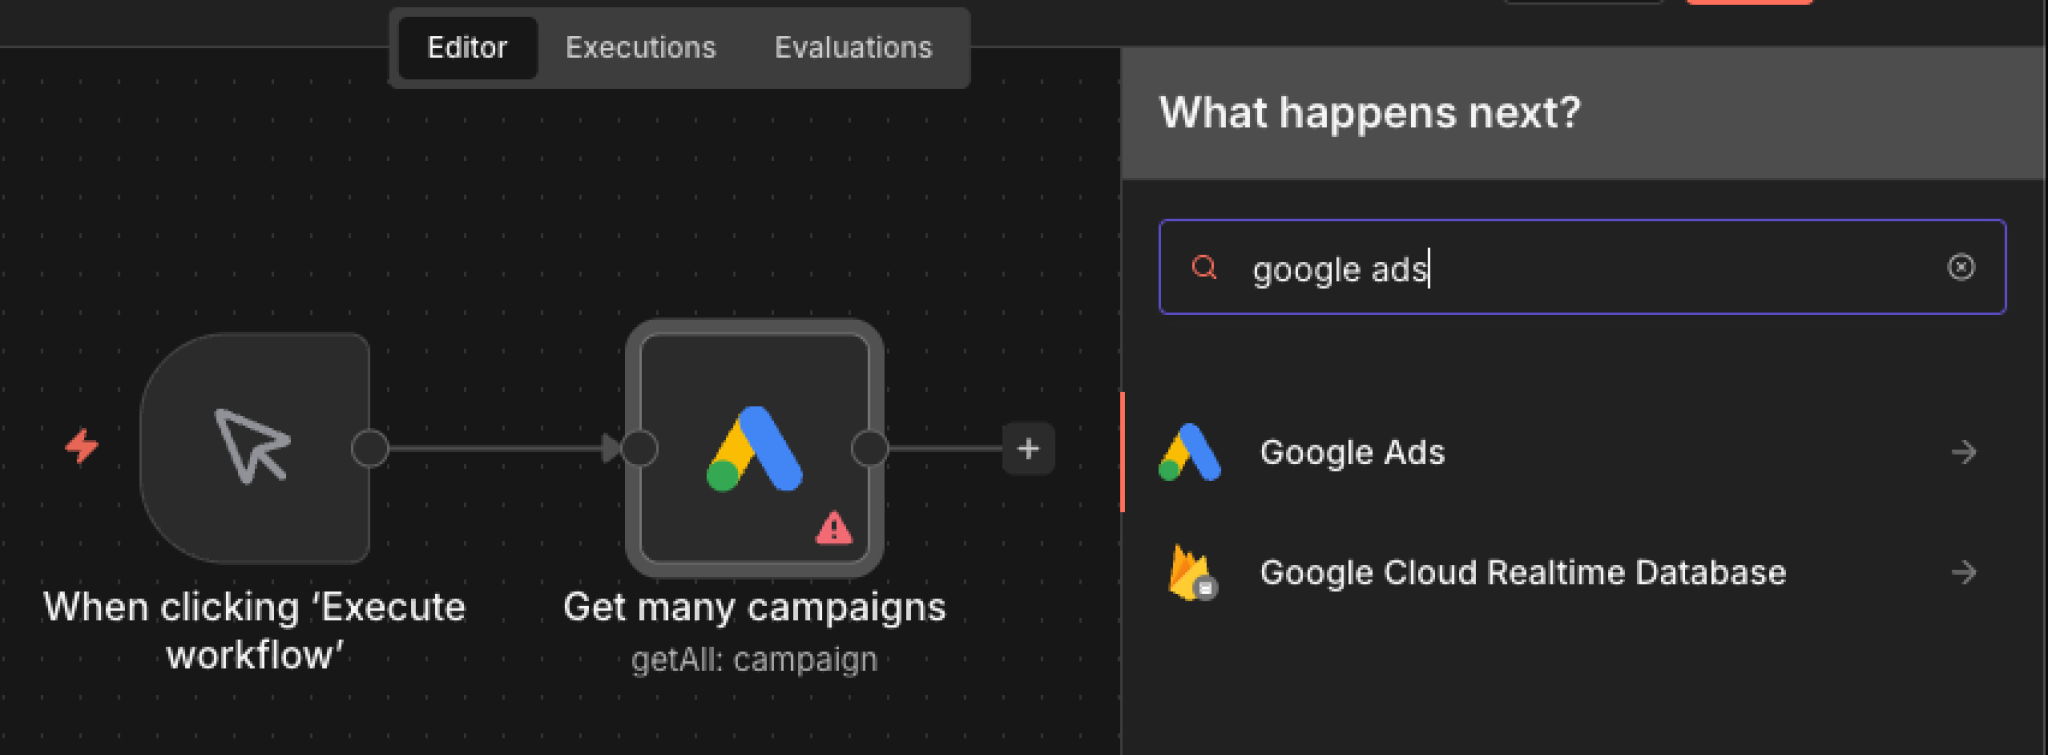Select the Editor tab
The width and height of the screenshot is (2048, 755).
[467, 47]
